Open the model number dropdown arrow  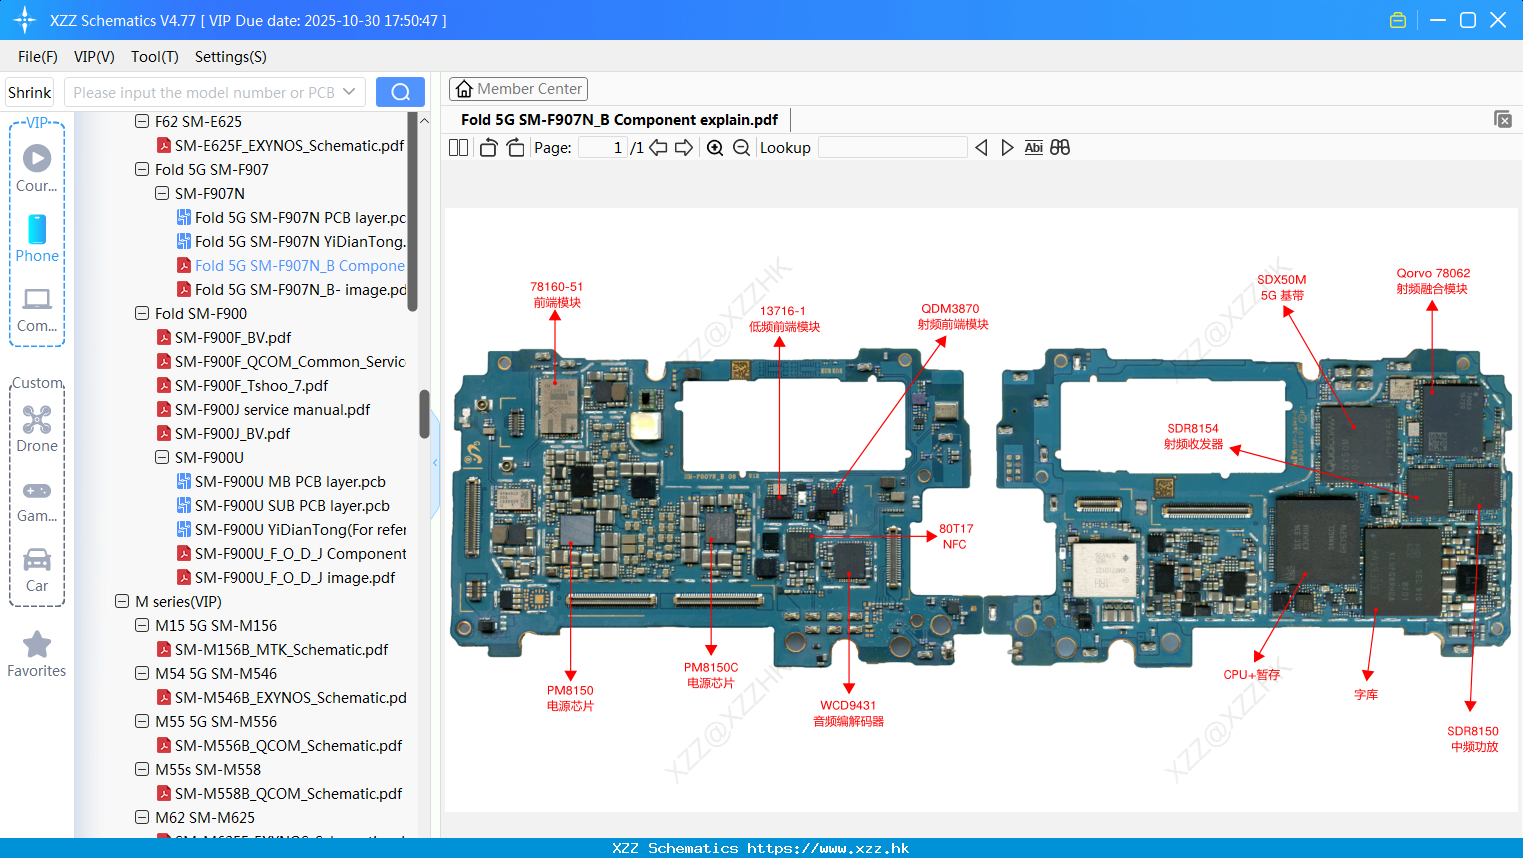(349, 92)
